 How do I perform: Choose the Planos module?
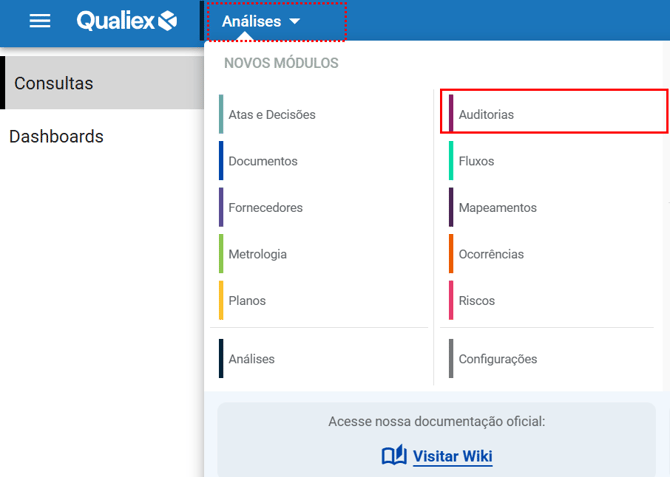click(247, 300)
